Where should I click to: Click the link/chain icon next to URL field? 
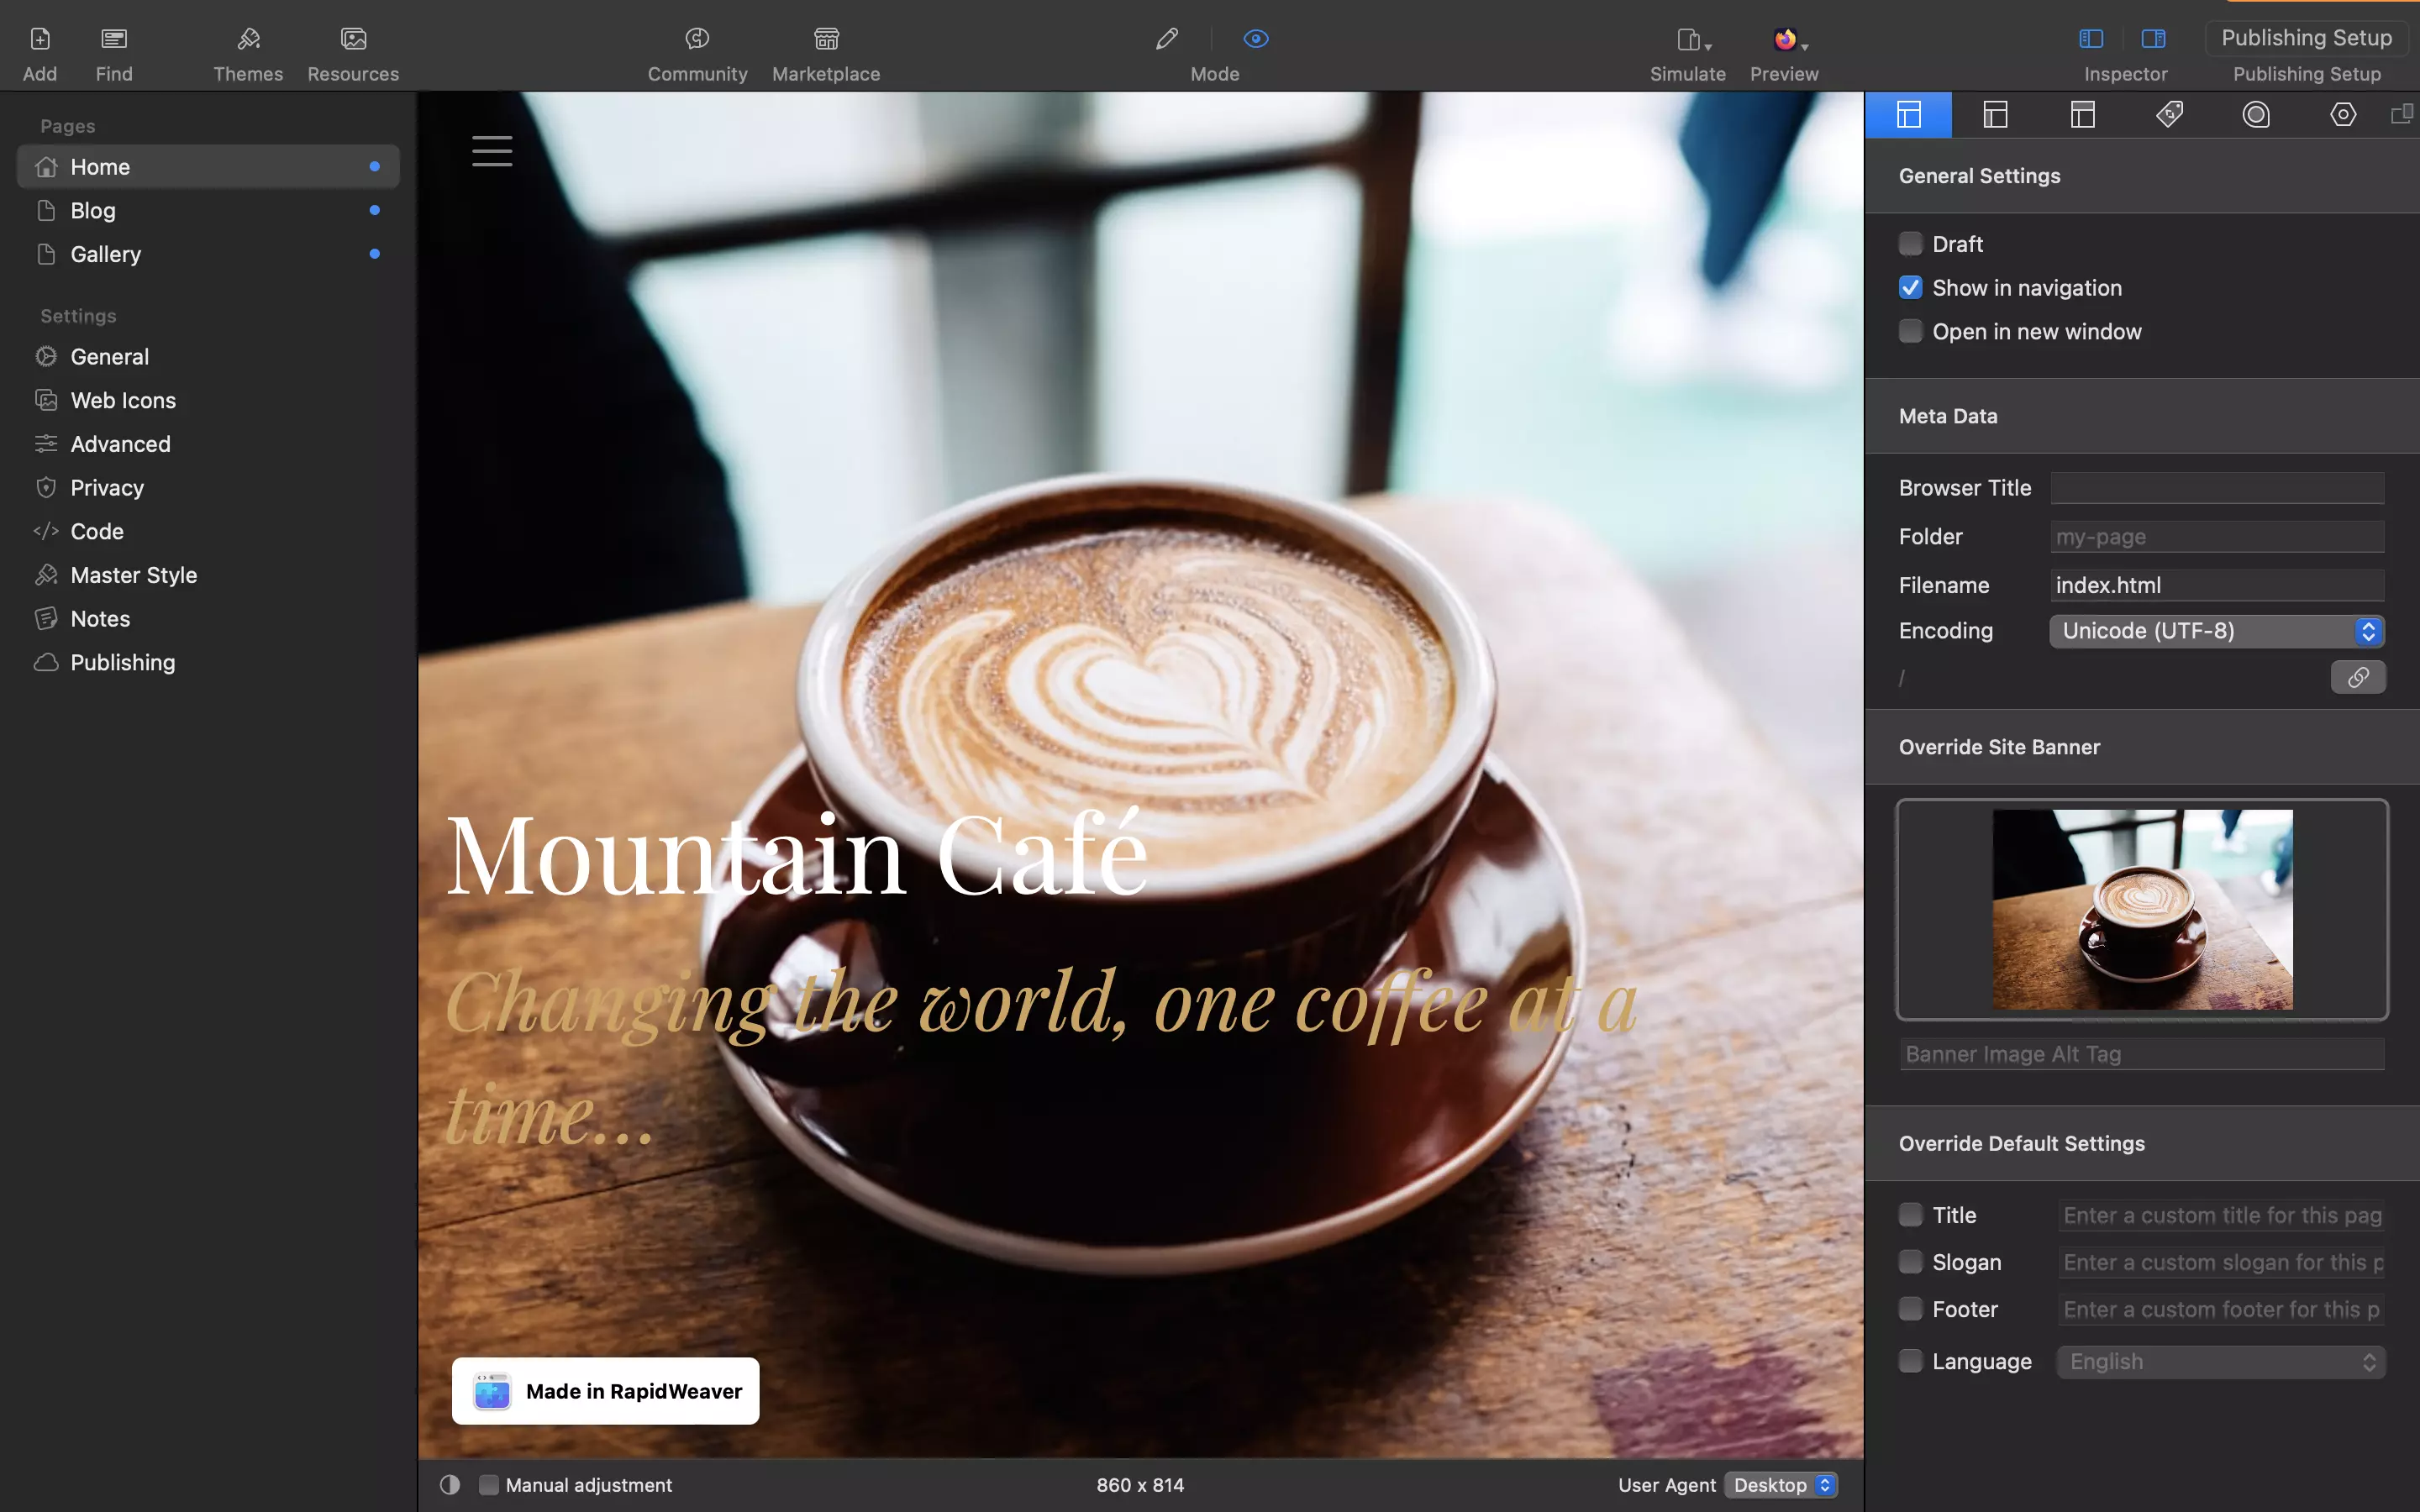point(2357,678)
